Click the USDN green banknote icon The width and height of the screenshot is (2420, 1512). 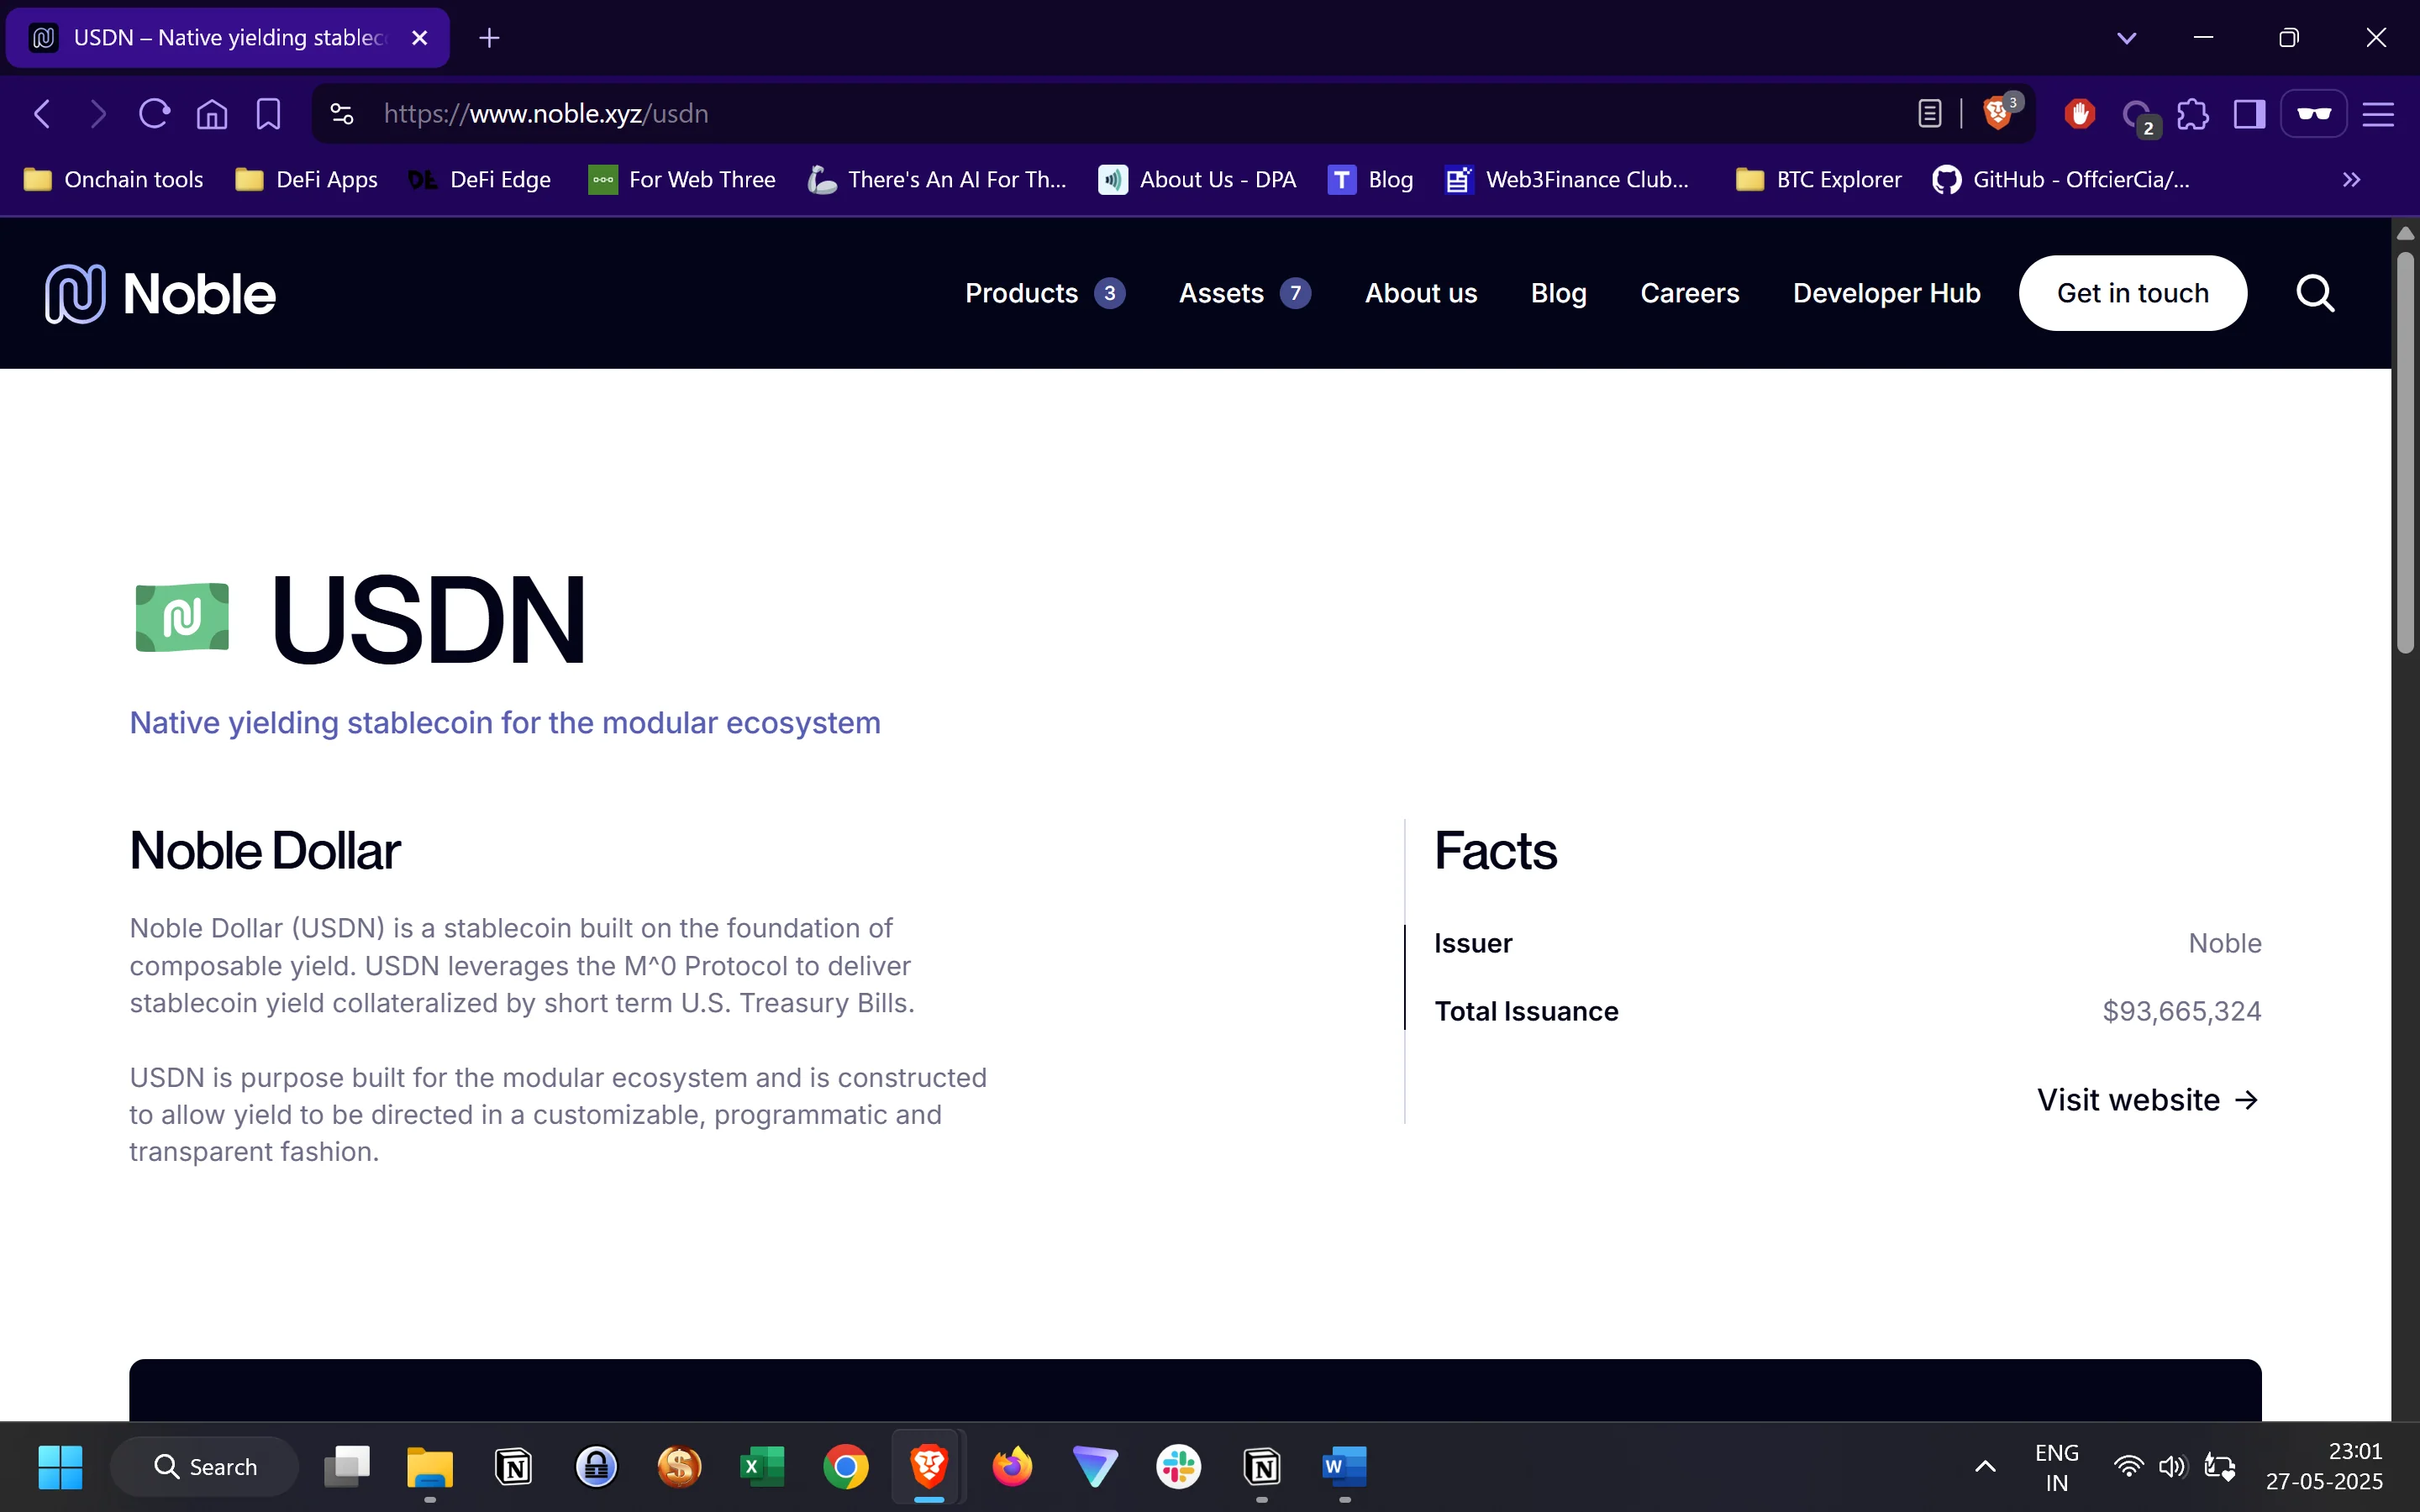(x=182, y=617)
